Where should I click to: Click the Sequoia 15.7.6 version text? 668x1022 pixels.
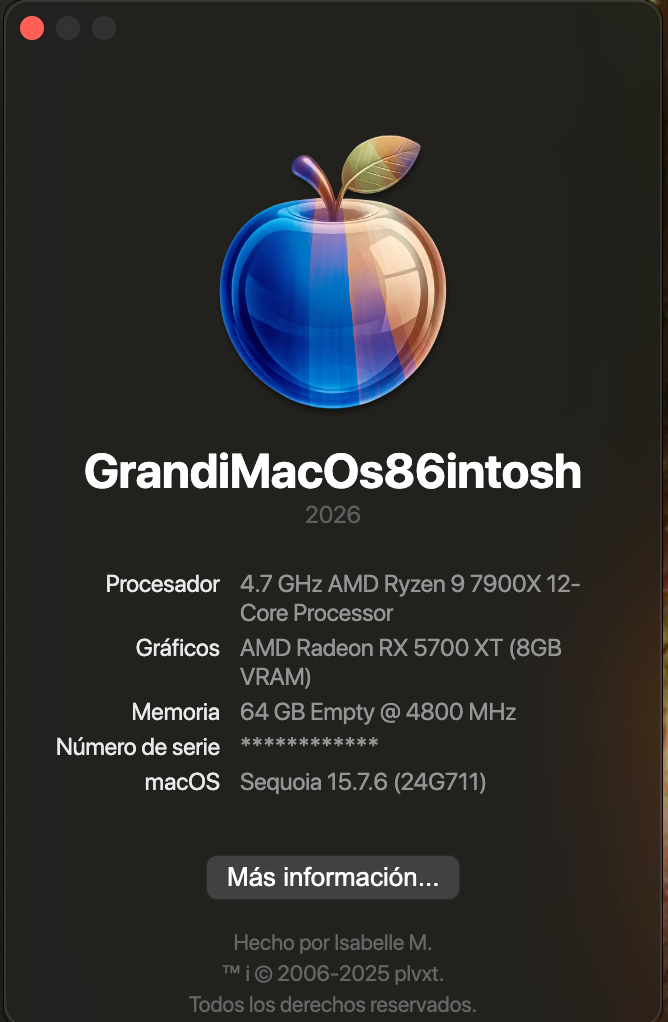[363, 781]
